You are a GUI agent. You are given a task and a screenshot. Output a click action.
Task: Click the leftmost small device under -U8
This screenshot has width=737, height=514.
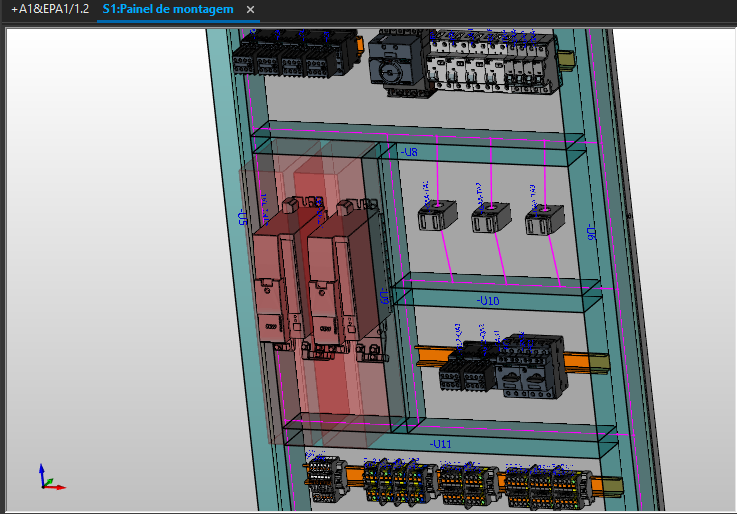click(x=436, y=215)
